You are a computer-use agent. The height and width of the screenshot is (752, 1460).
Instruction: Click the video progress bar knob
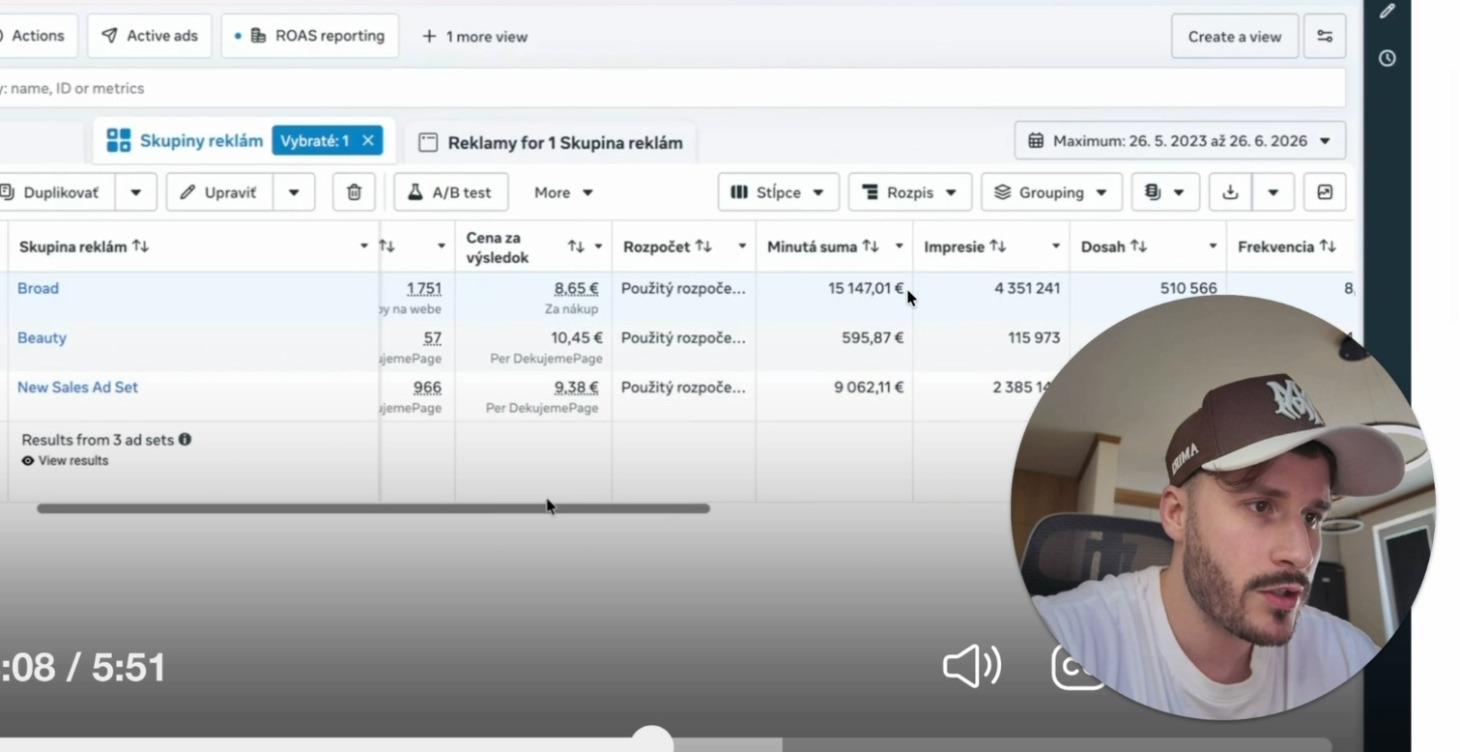click(652, 741)
